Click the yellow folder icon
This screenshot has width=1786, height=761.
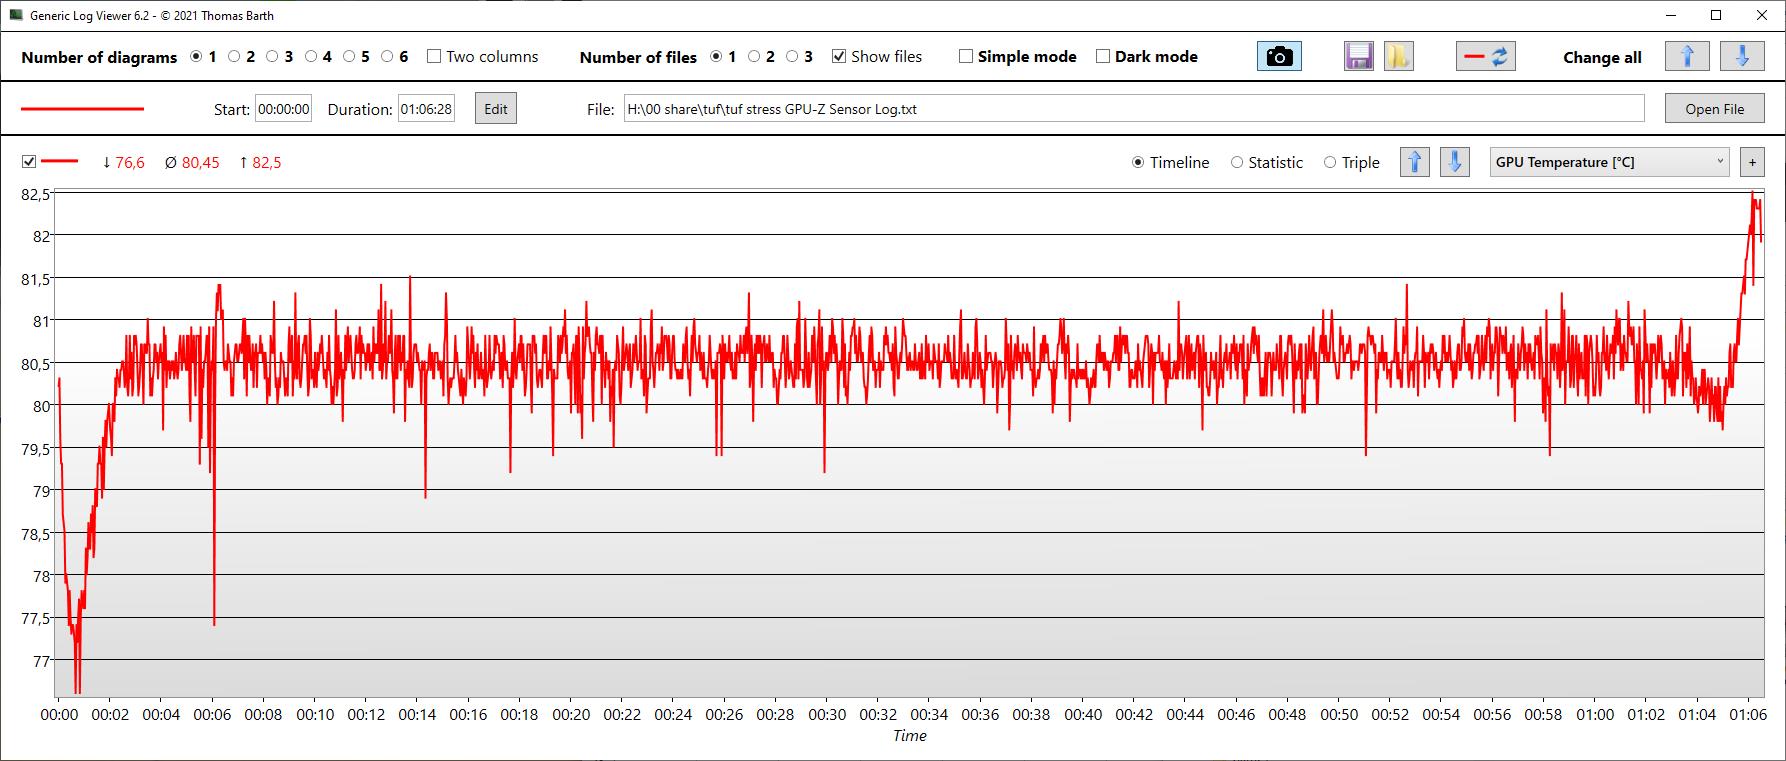click(x=1398, y=57)
